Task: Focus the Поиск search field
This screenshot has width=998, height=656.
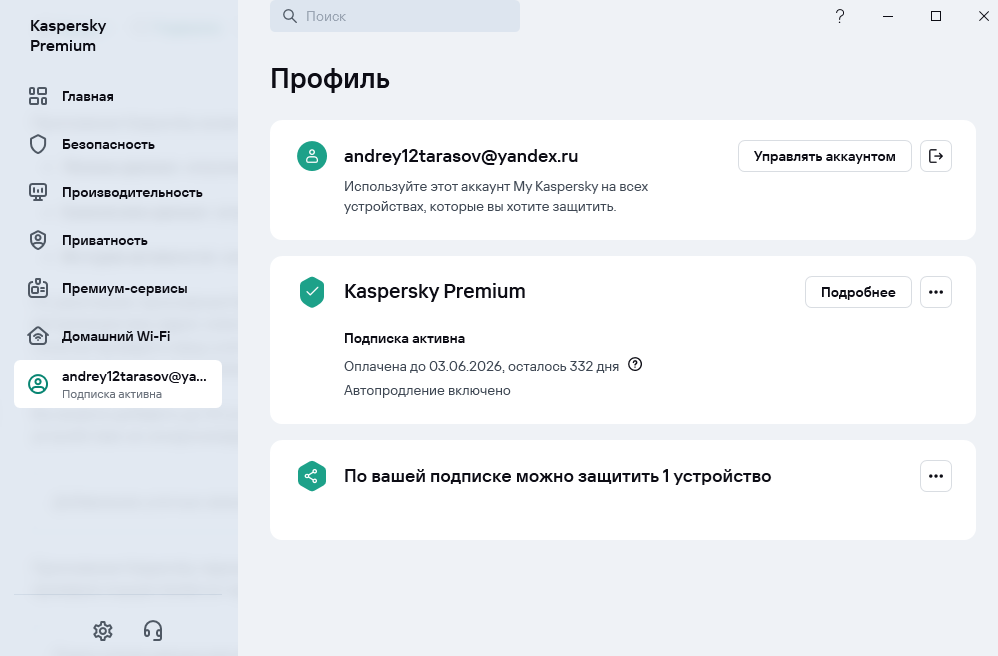Action: [395, 16]
